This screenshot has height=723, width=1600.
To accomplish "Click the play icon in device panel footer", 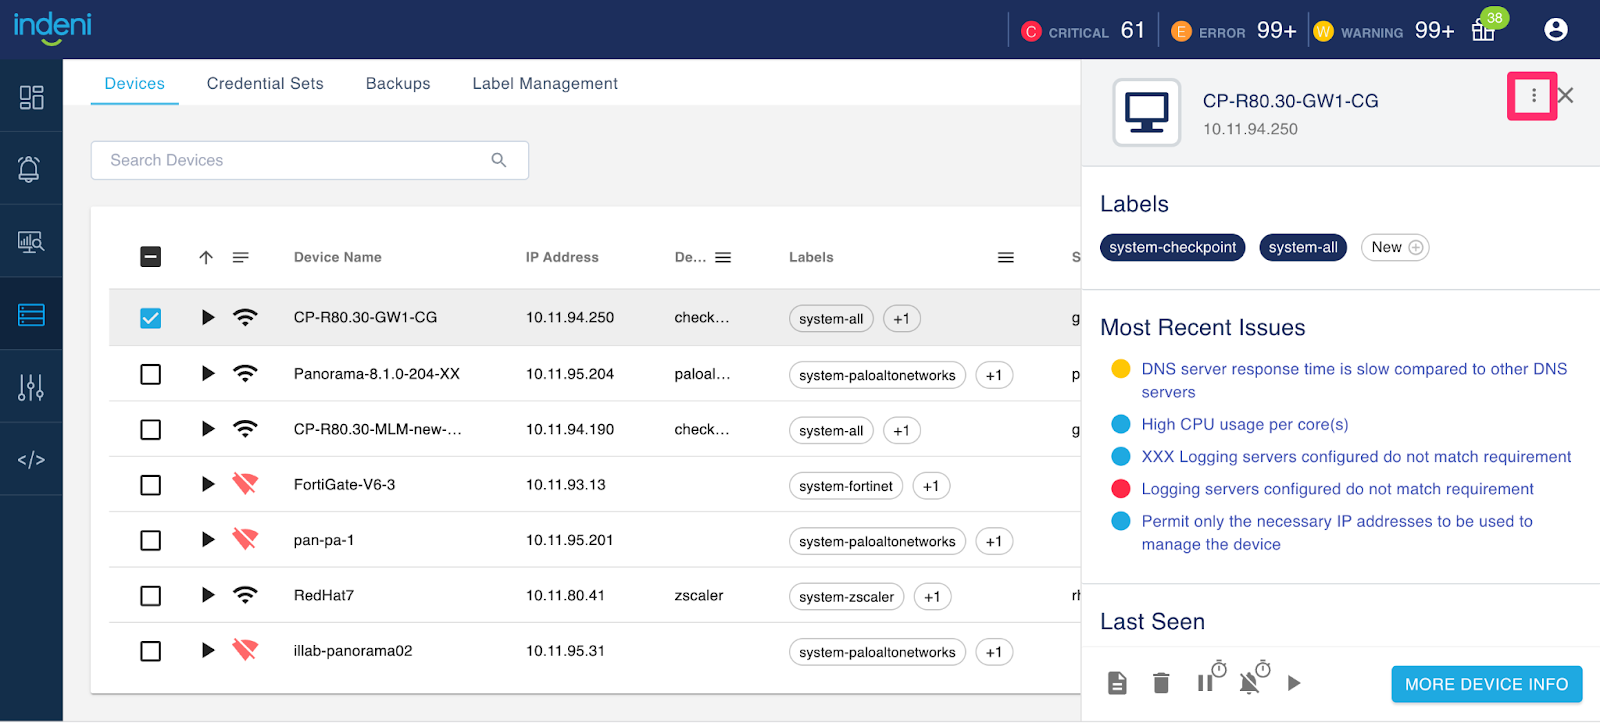I will tap(1294, 683).
